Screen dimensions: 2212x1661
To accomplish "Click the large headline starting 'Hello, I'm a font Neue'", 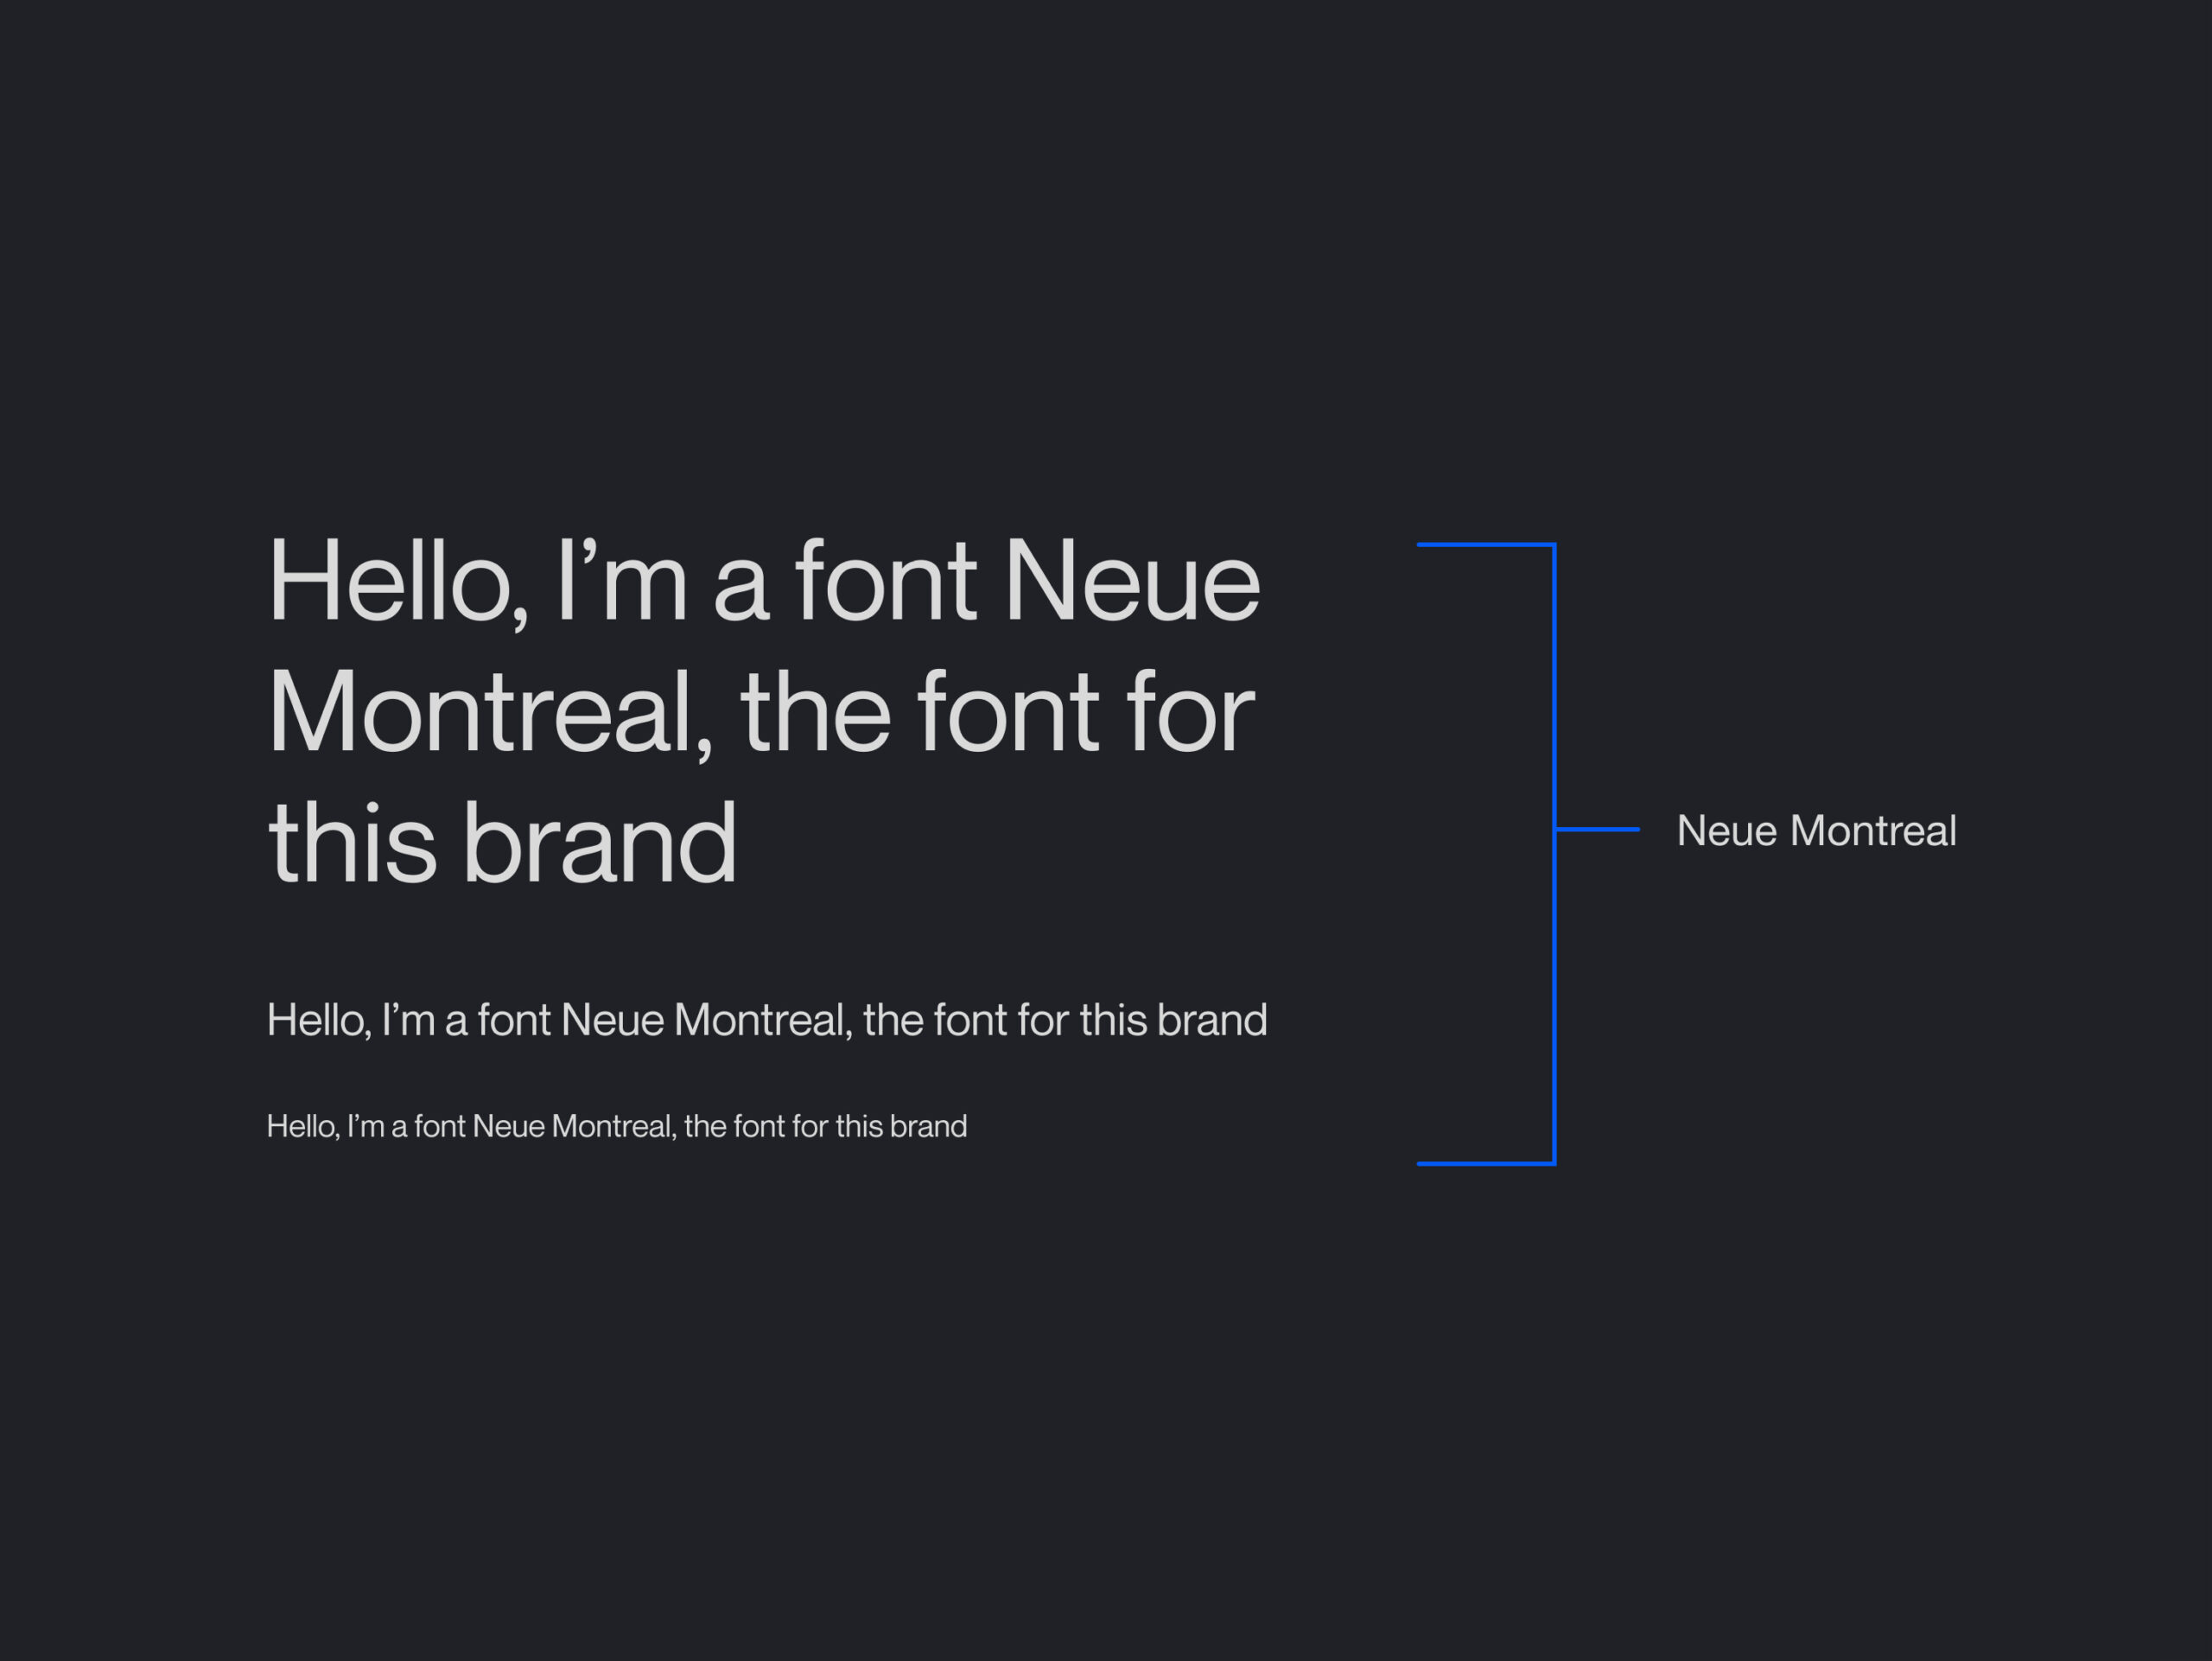I will pos(764,711).
